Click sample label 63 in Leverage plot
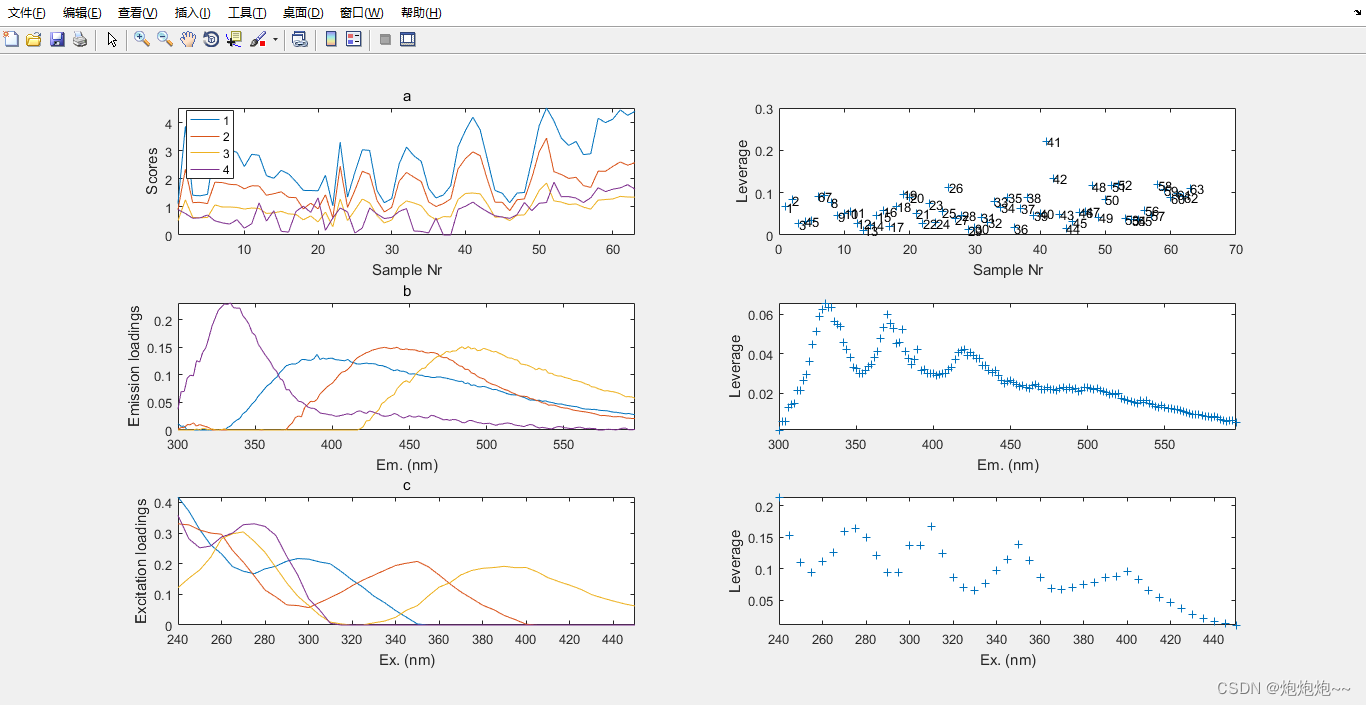This screenshot has width=1366, height=705. coord(1197,190)
